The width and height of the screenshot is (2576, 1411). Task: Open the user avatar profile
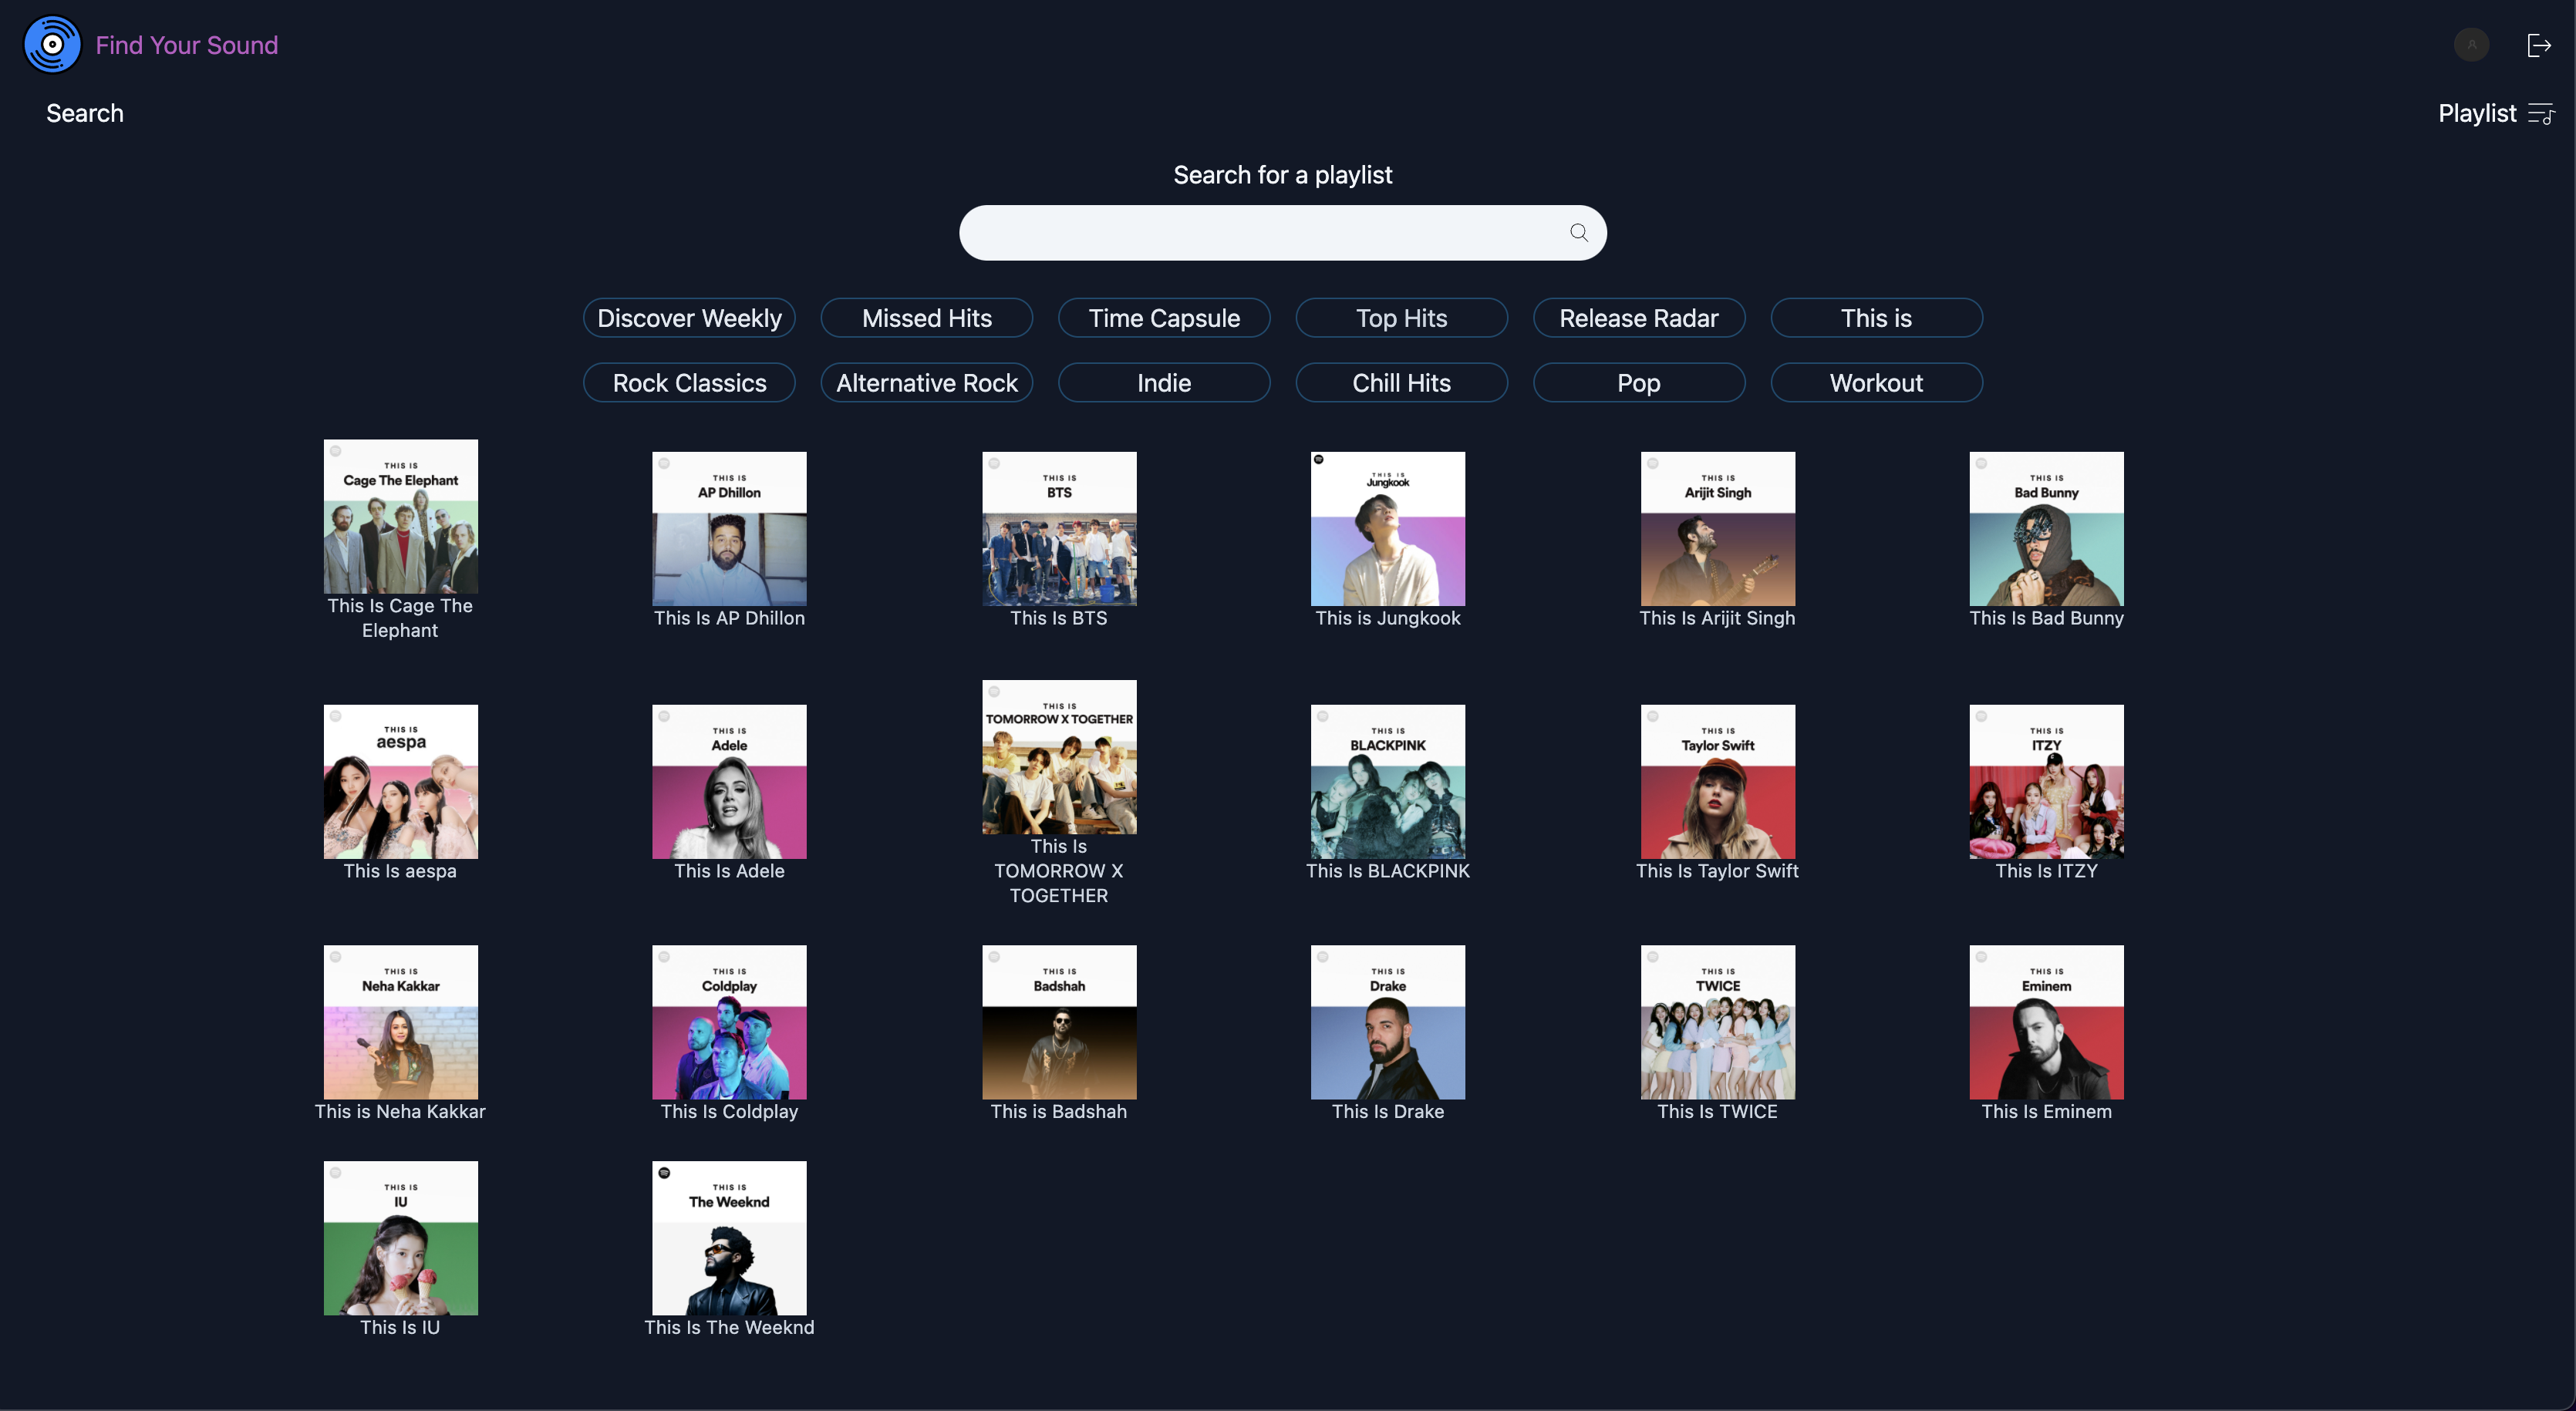[x=2471, y=45]
